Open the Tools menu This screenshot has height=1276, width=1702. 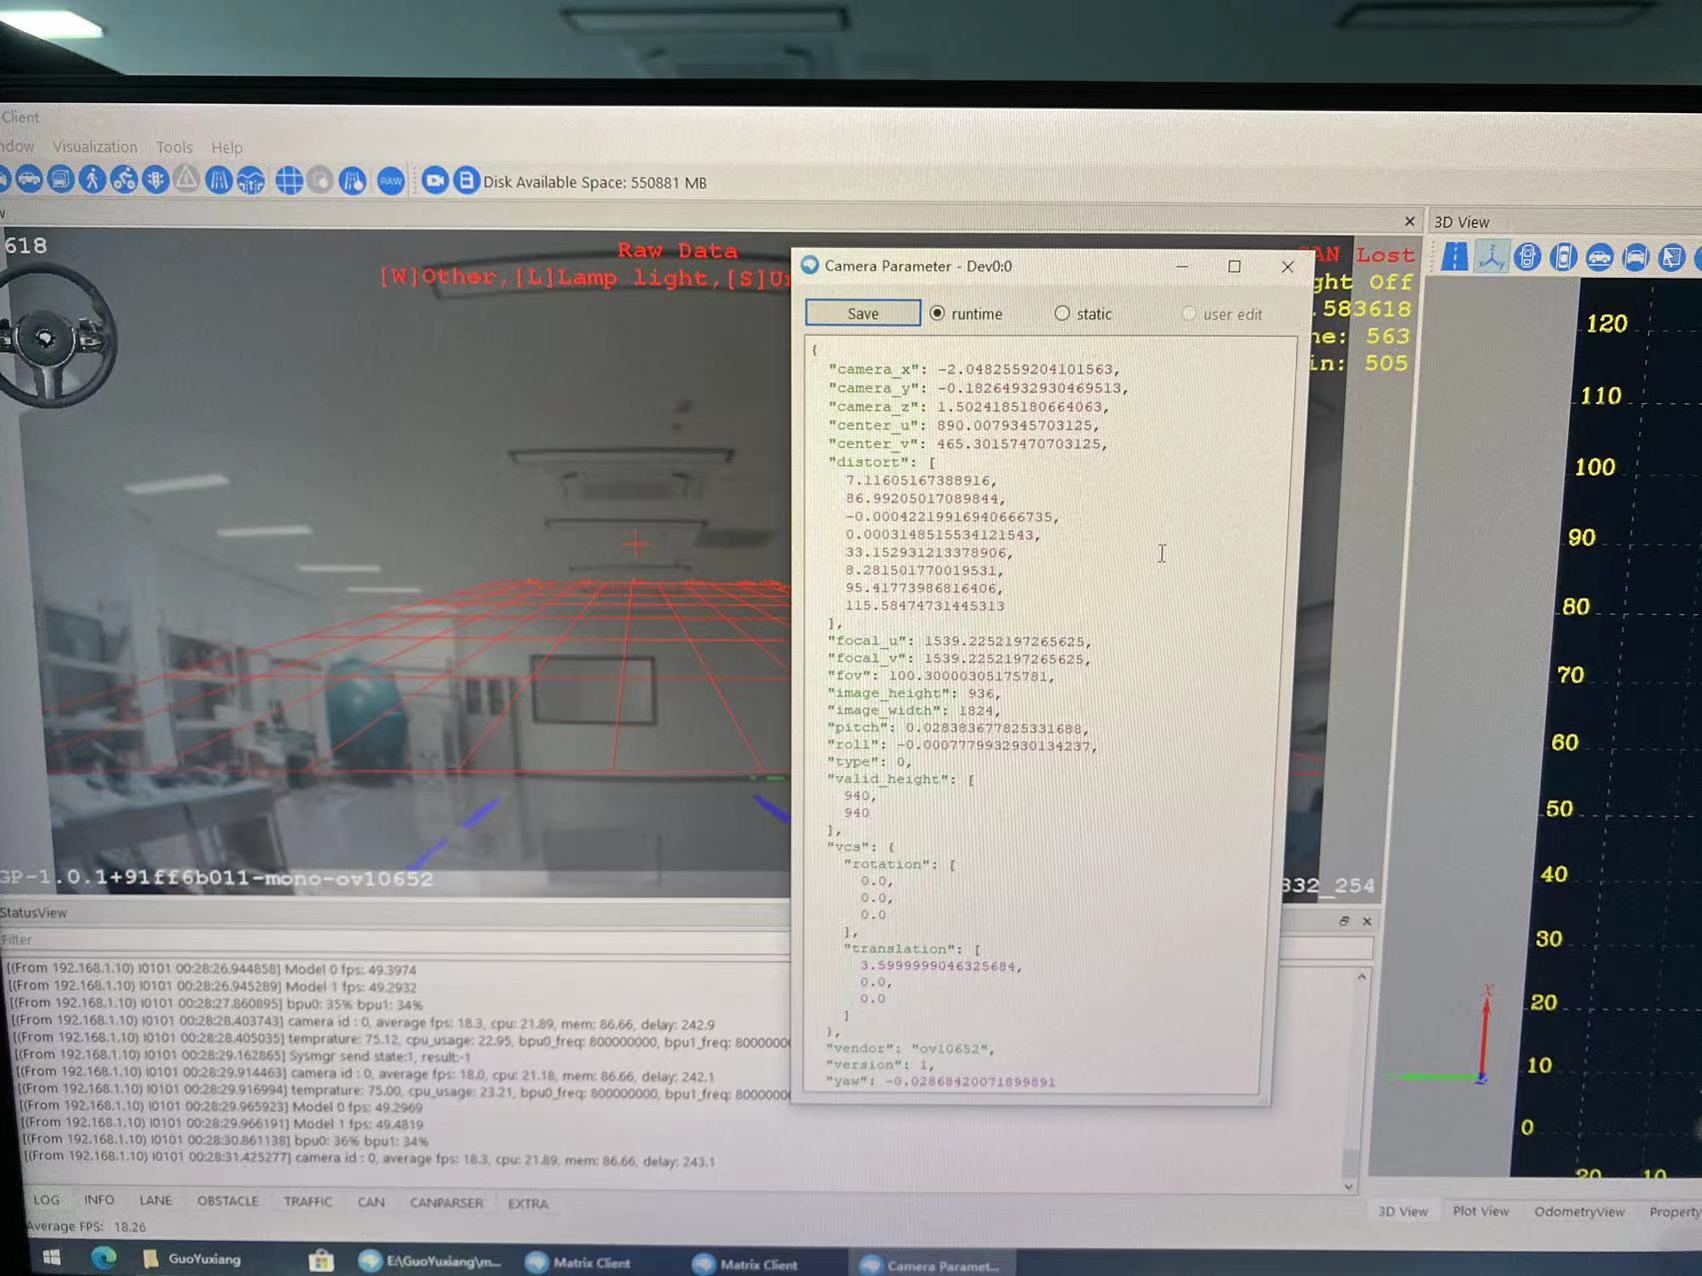(x=174, y=147)
